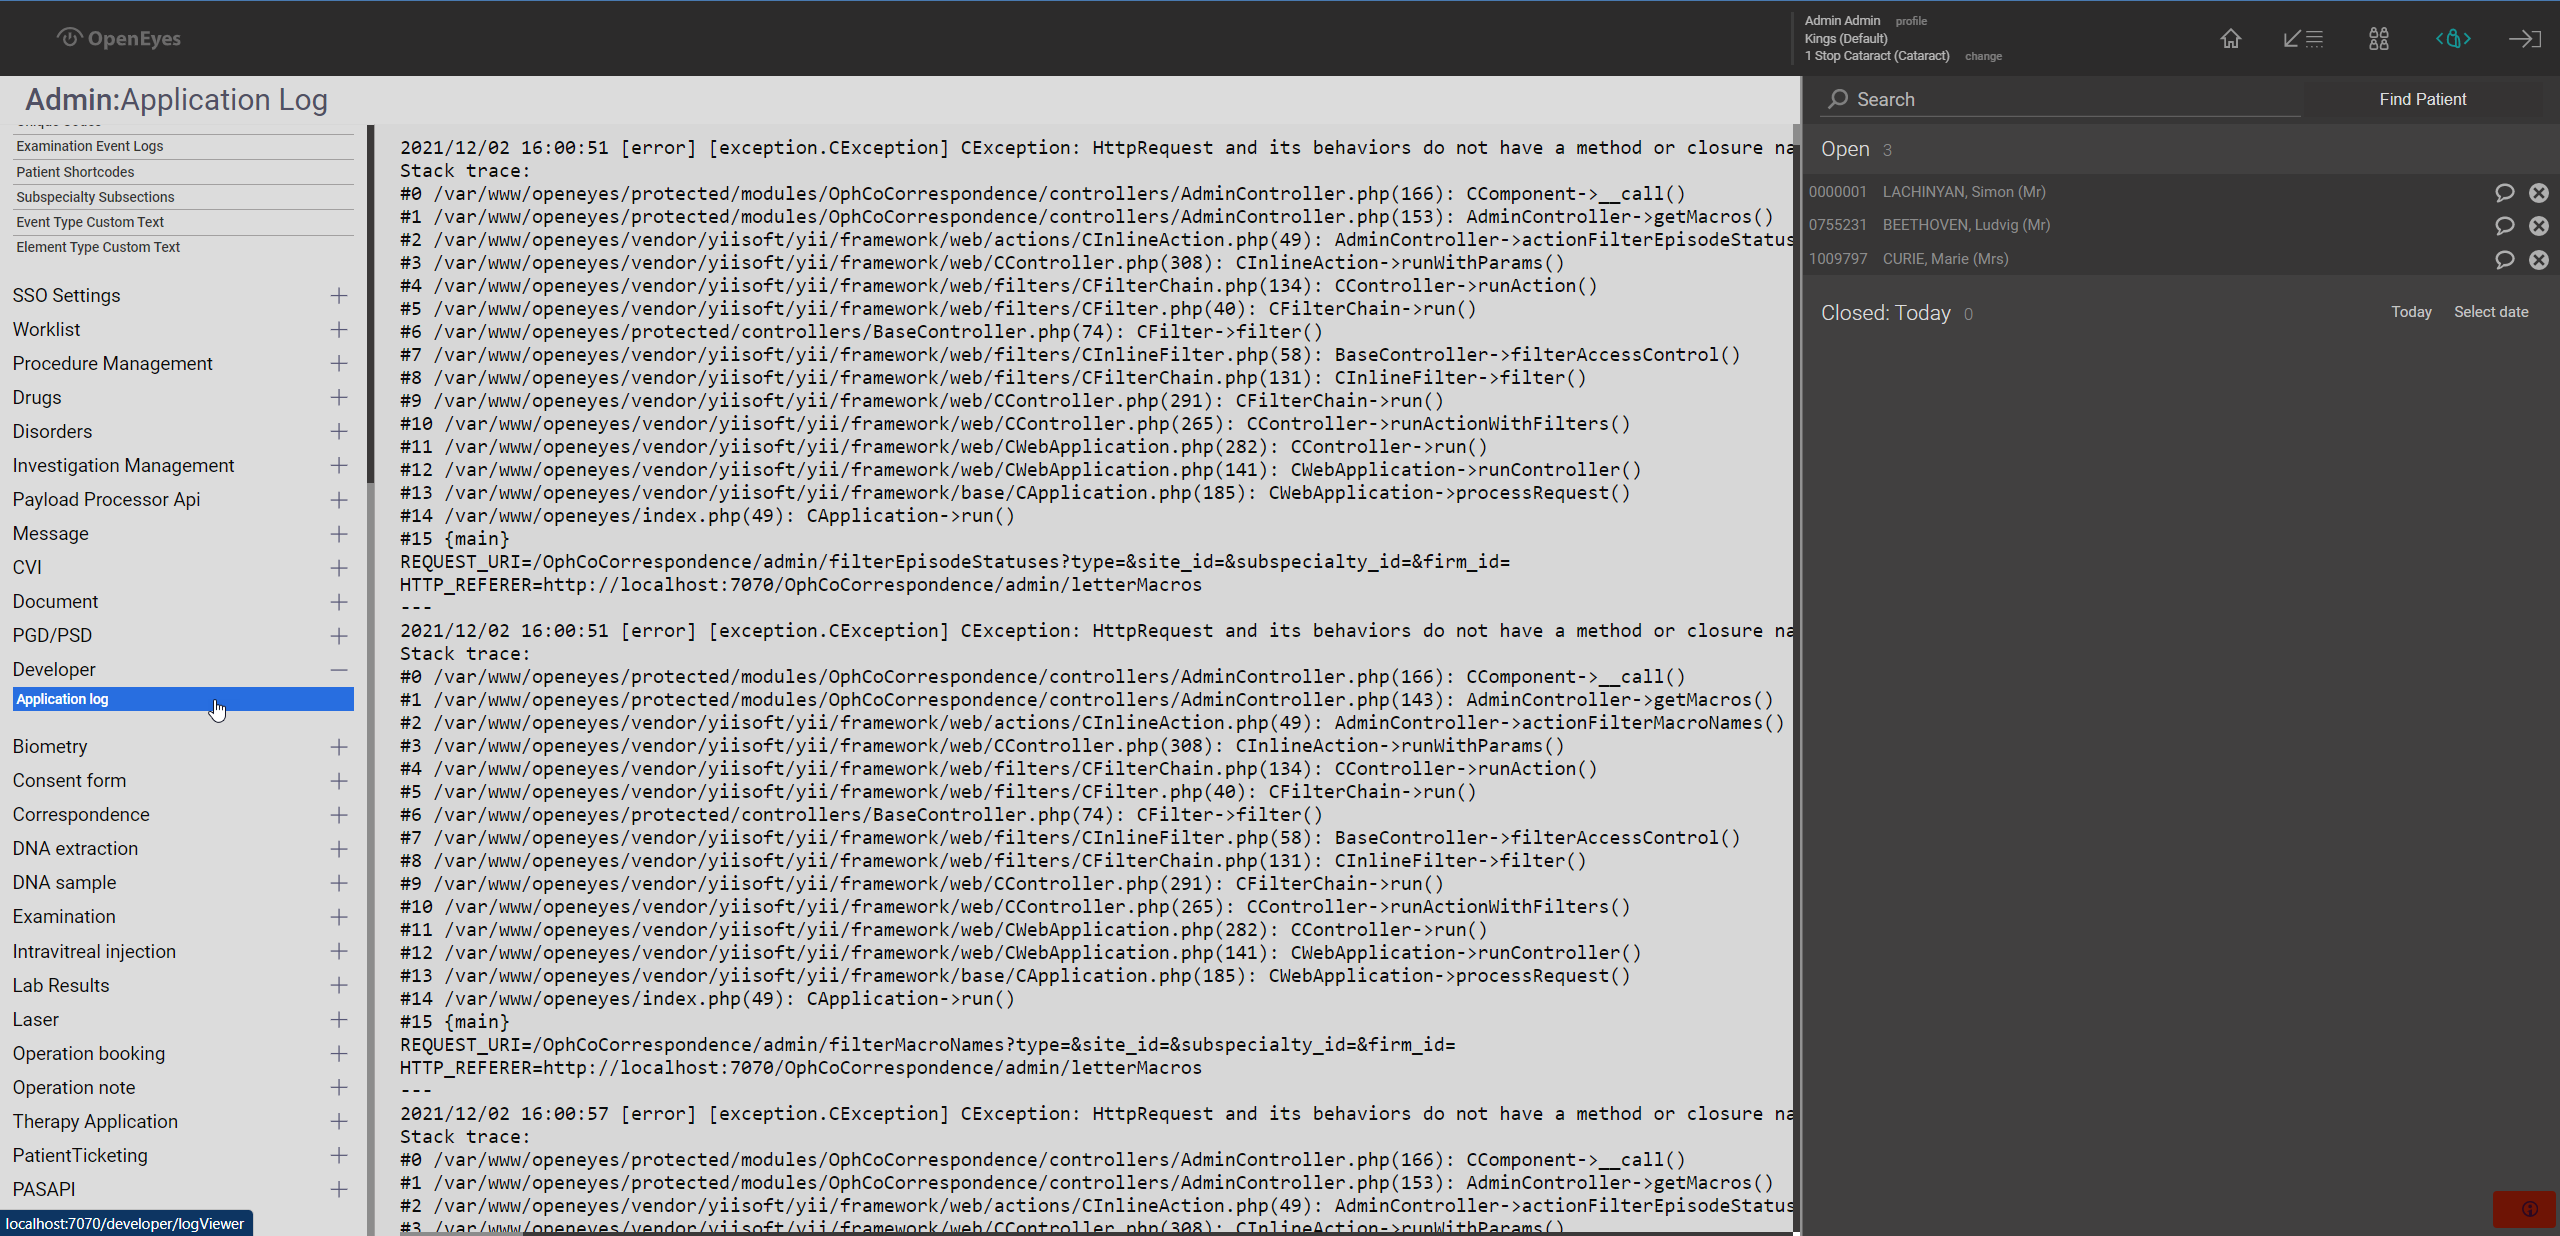Click comment icon for CURIE, Marie
2560x1236 pixels.
tap(2504, 260)
